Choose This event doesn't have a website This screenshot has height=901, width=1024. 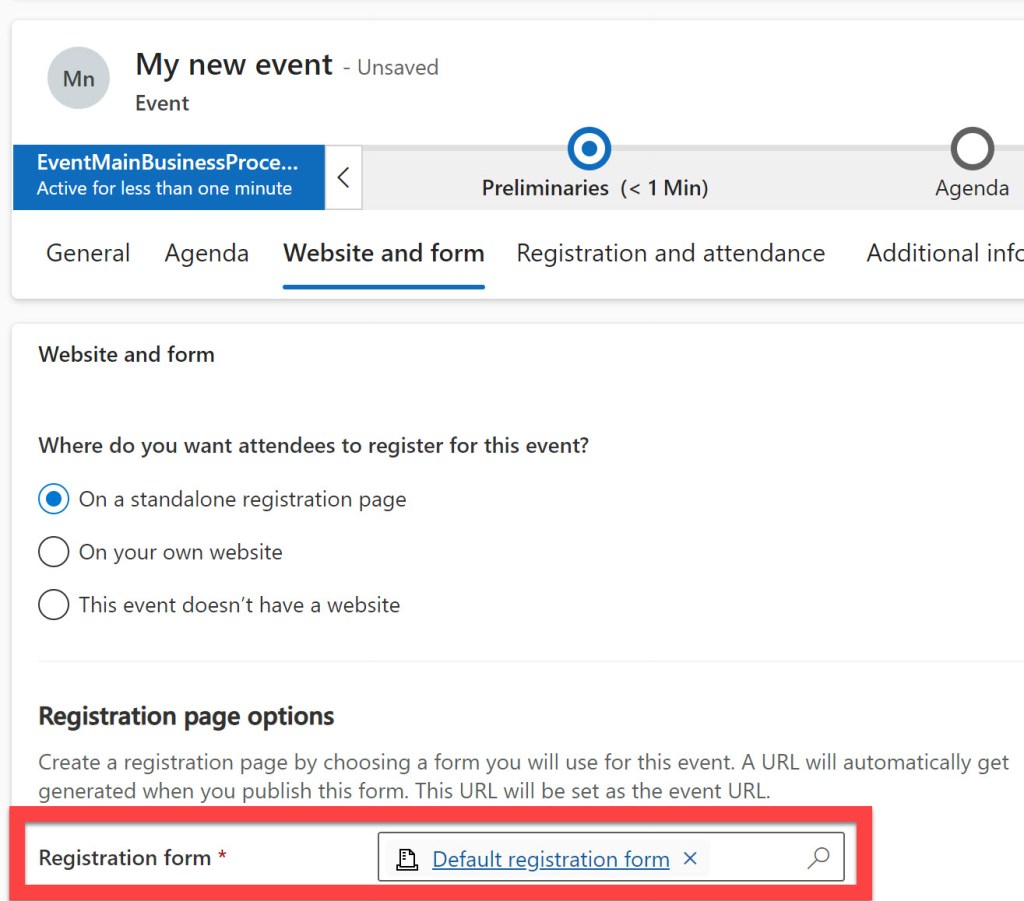53,605
